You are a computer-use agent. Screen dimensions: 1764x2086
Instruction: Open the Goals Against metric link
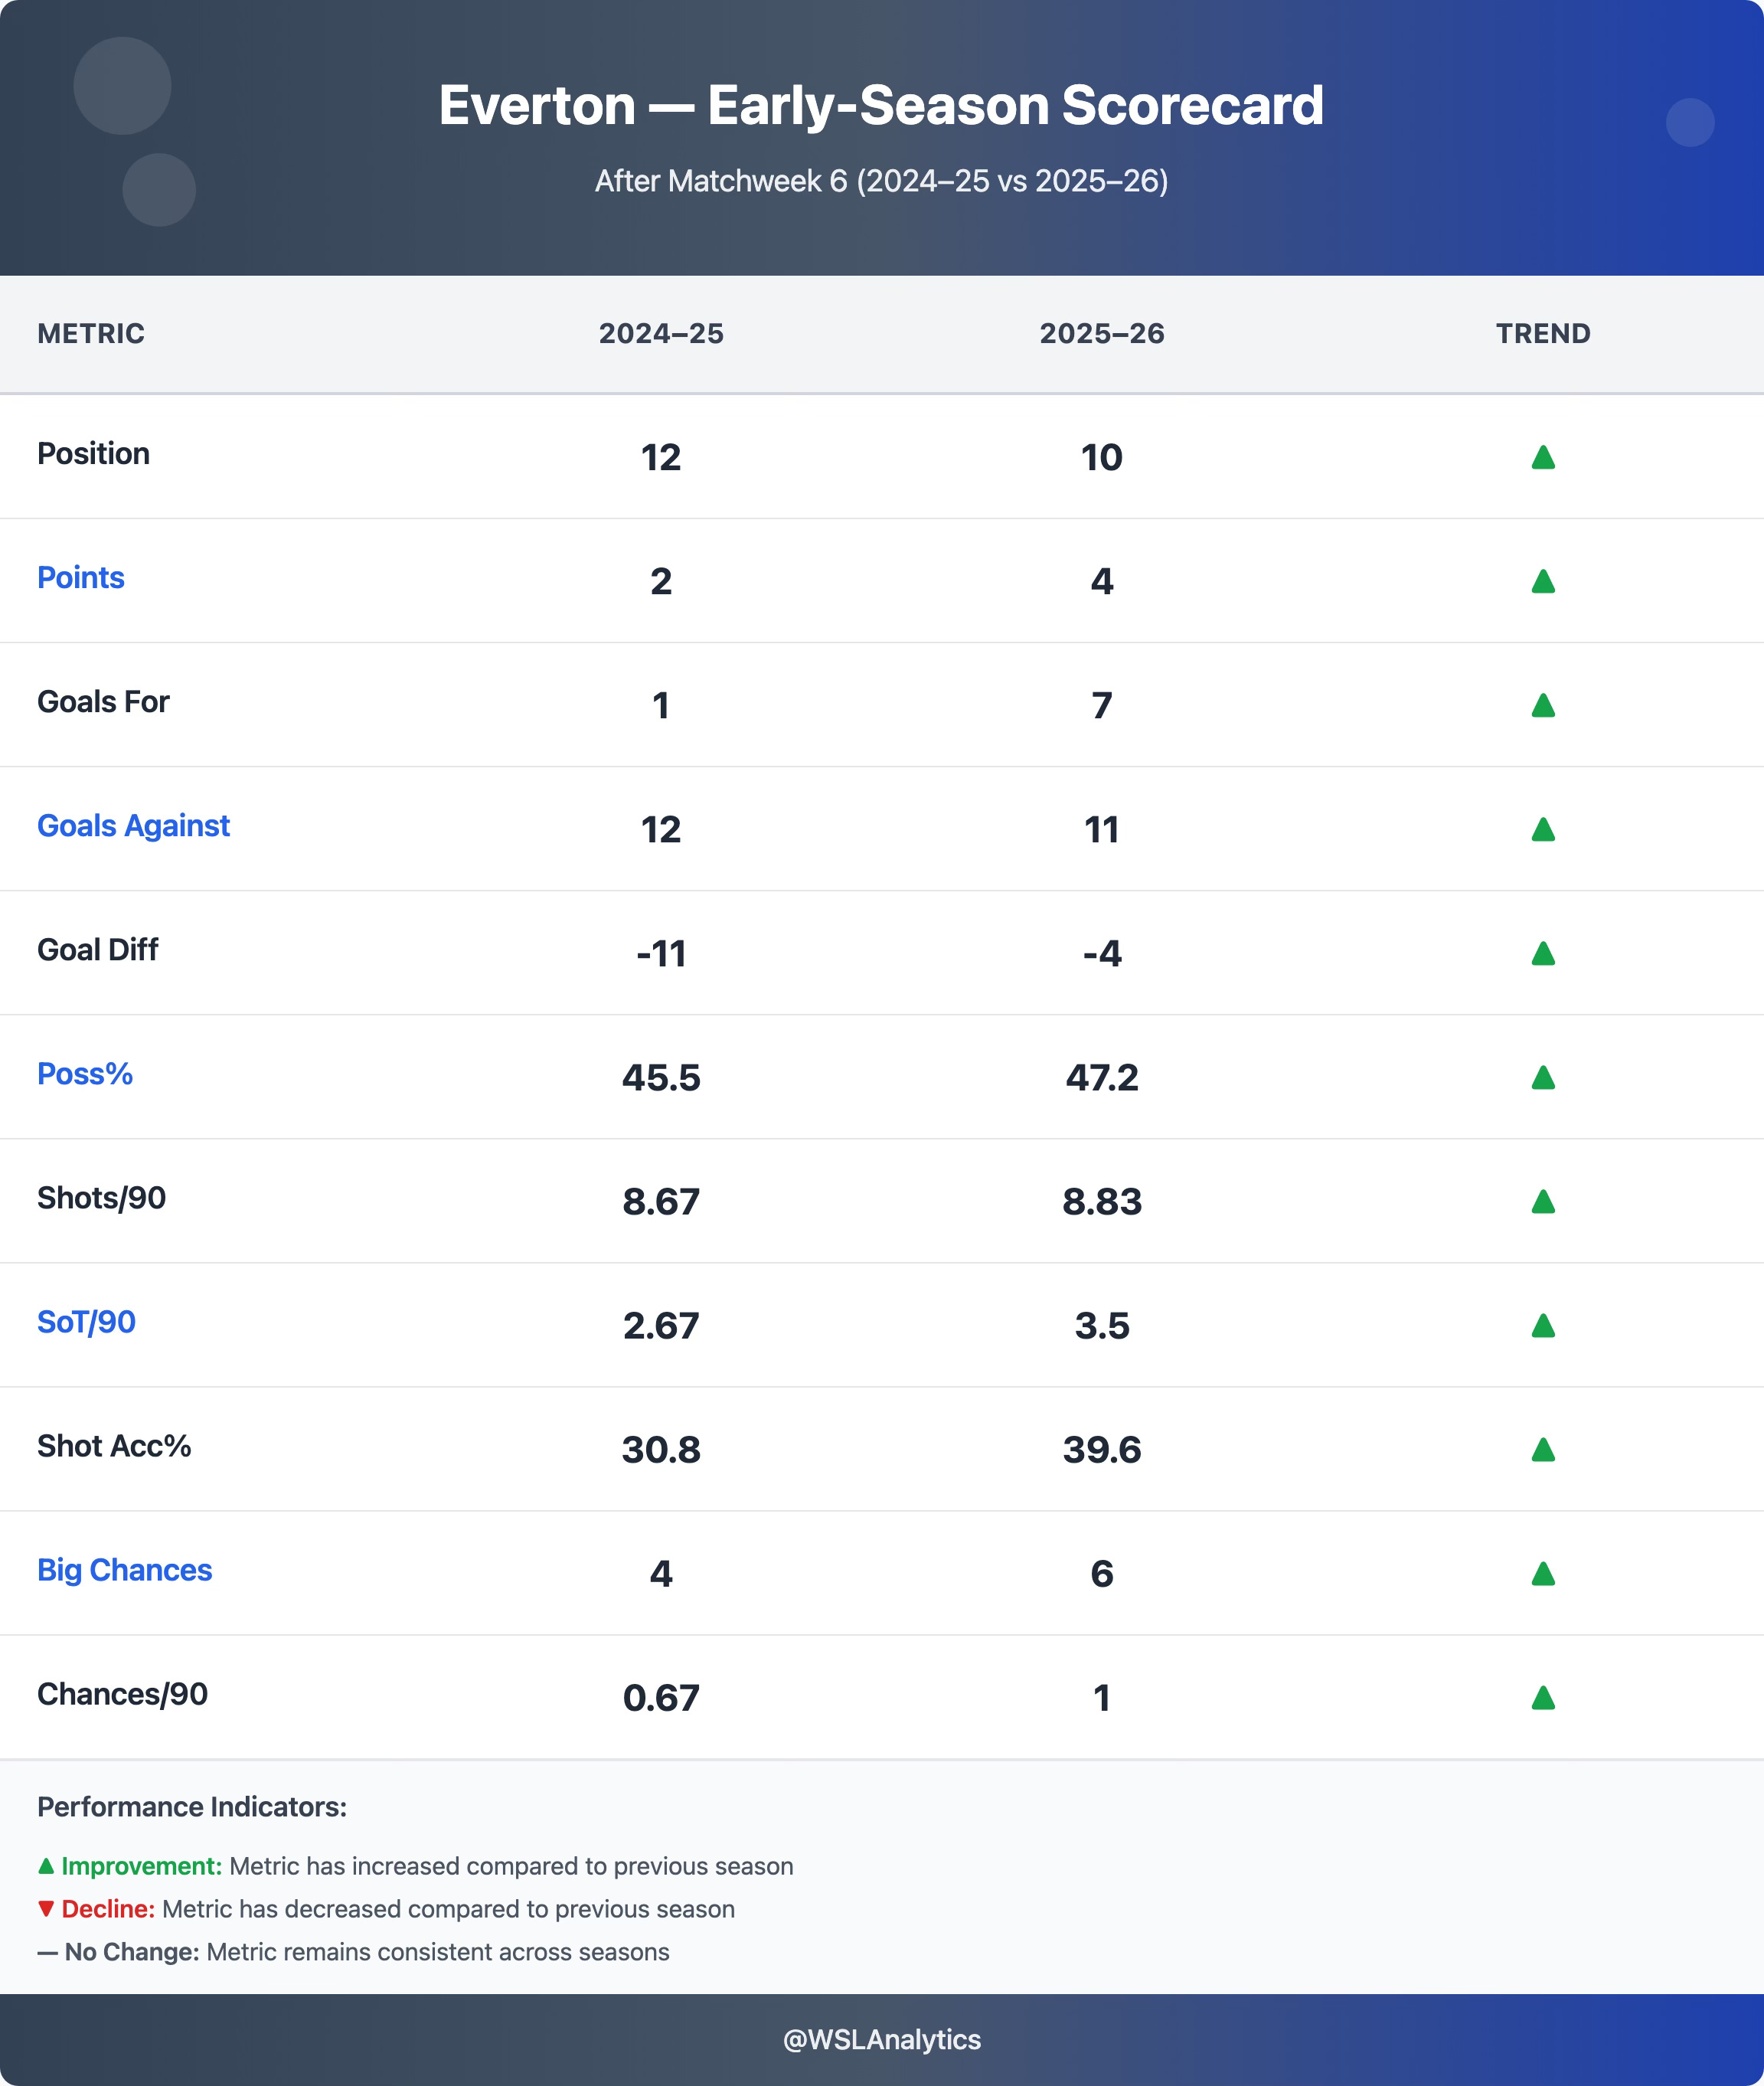coord(133,826)
